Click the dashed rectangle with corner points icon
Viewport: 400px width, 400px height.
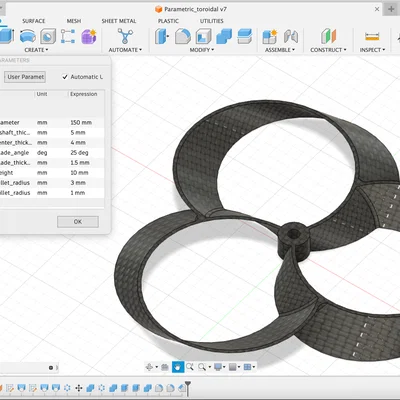[68, 36]
